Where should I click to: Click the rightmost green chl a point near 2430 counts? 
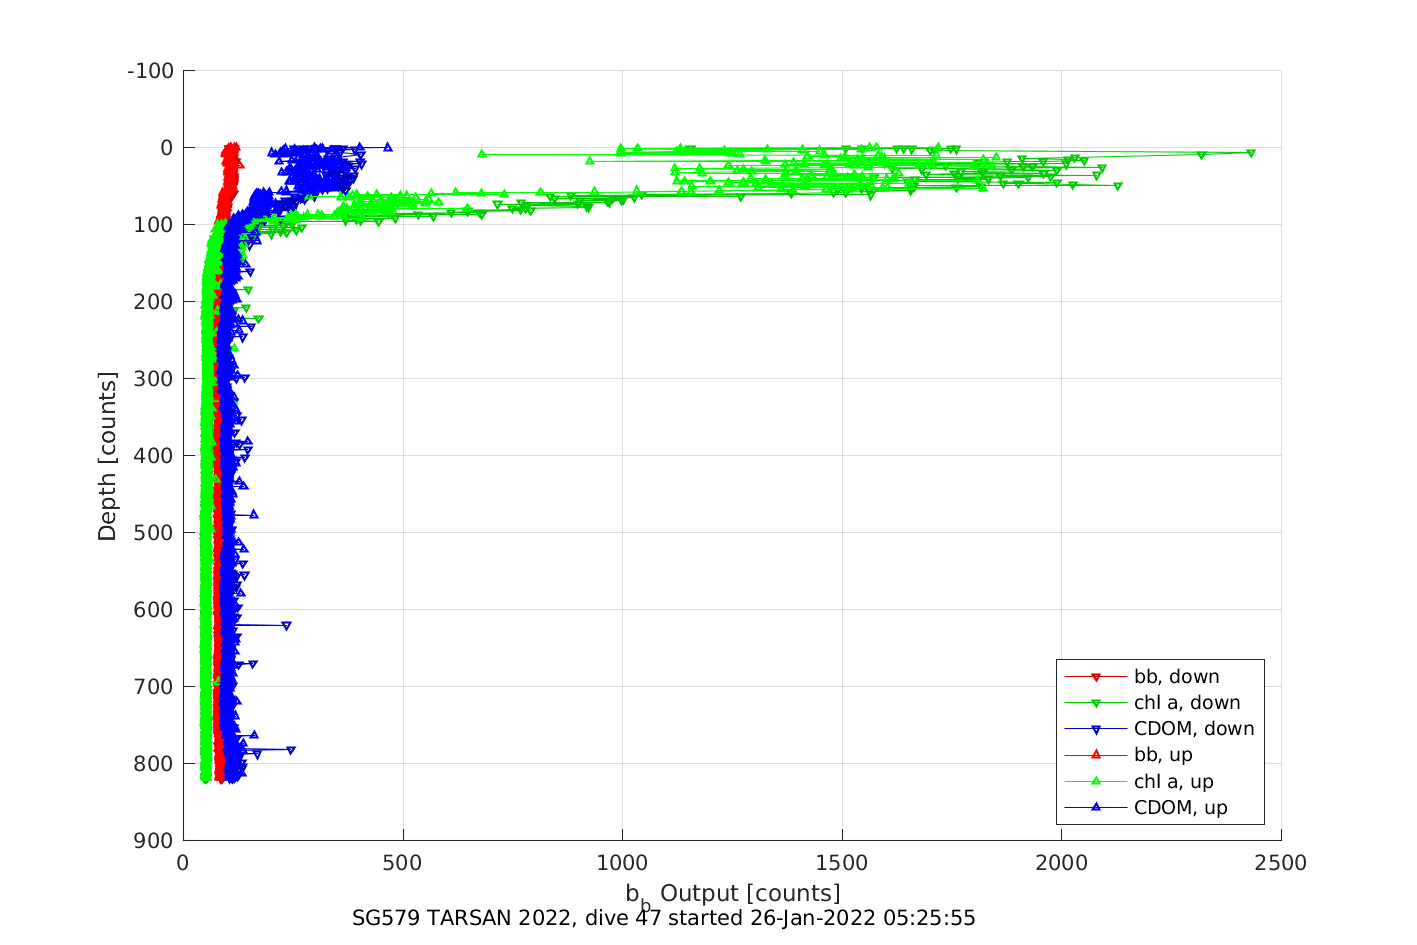coord(1251,153)
